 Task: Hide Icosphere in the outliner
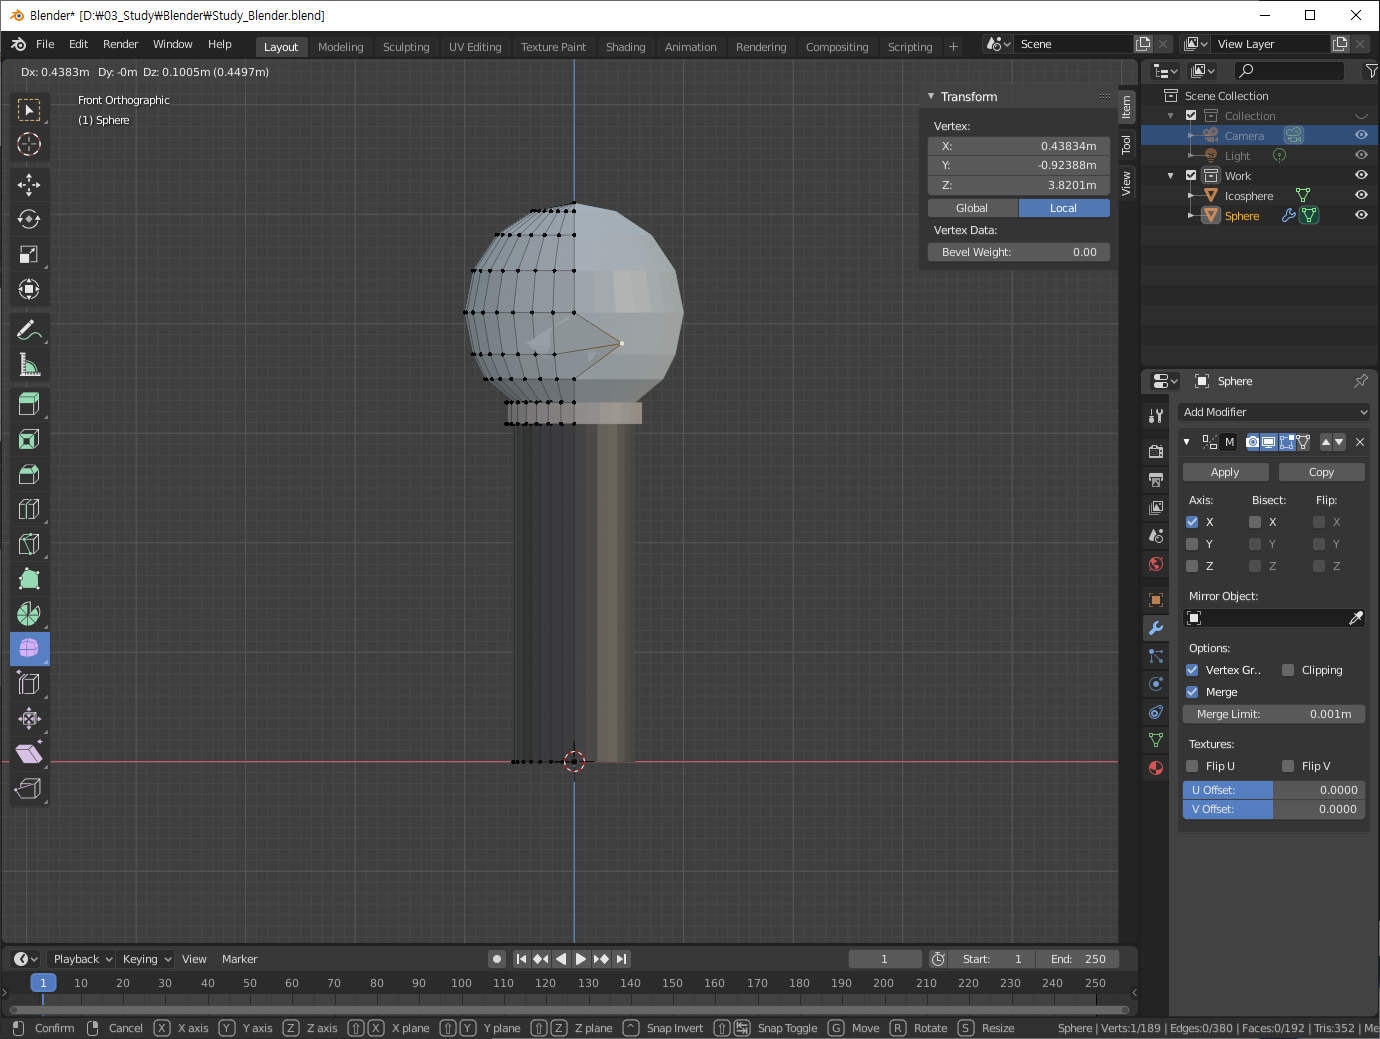tap(1361, 195)
